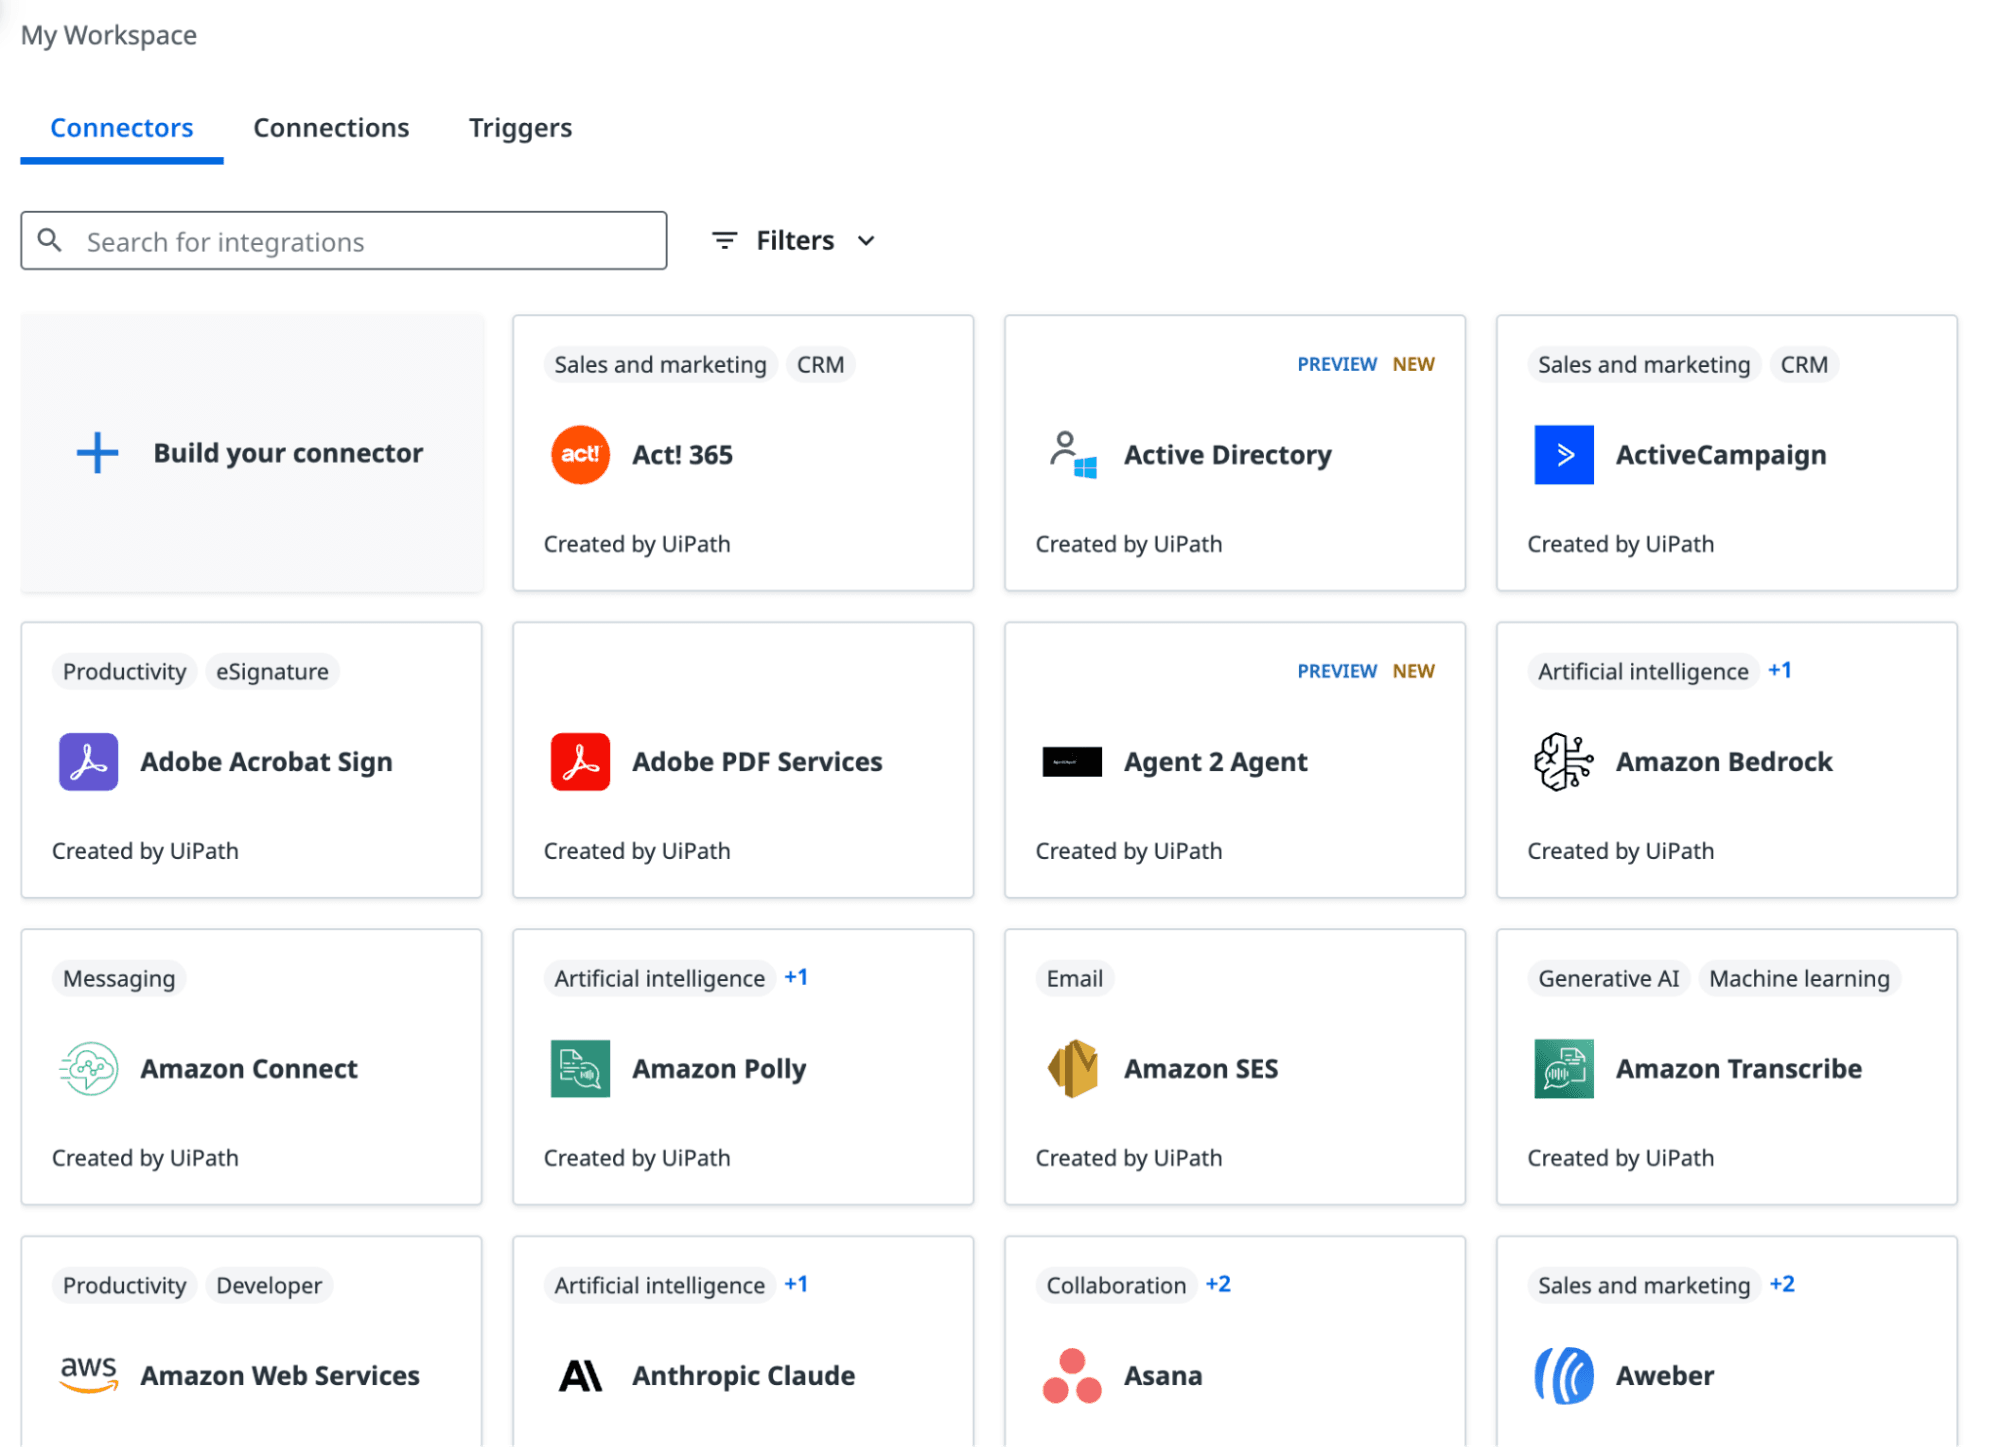Open the ActiveCampaign connector title

(1720, 454)
